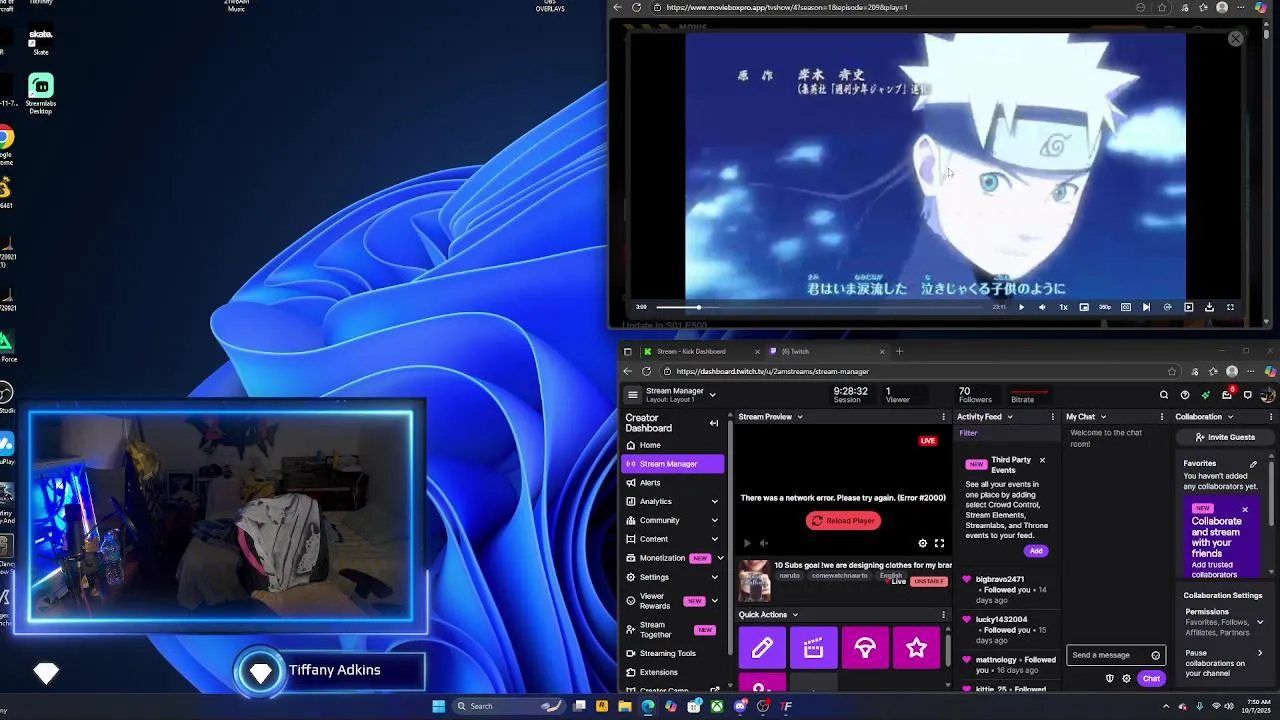Viewport: 1280px width, 720px height.
Task: Go back in the Twitch browser window
Action: 627,371
